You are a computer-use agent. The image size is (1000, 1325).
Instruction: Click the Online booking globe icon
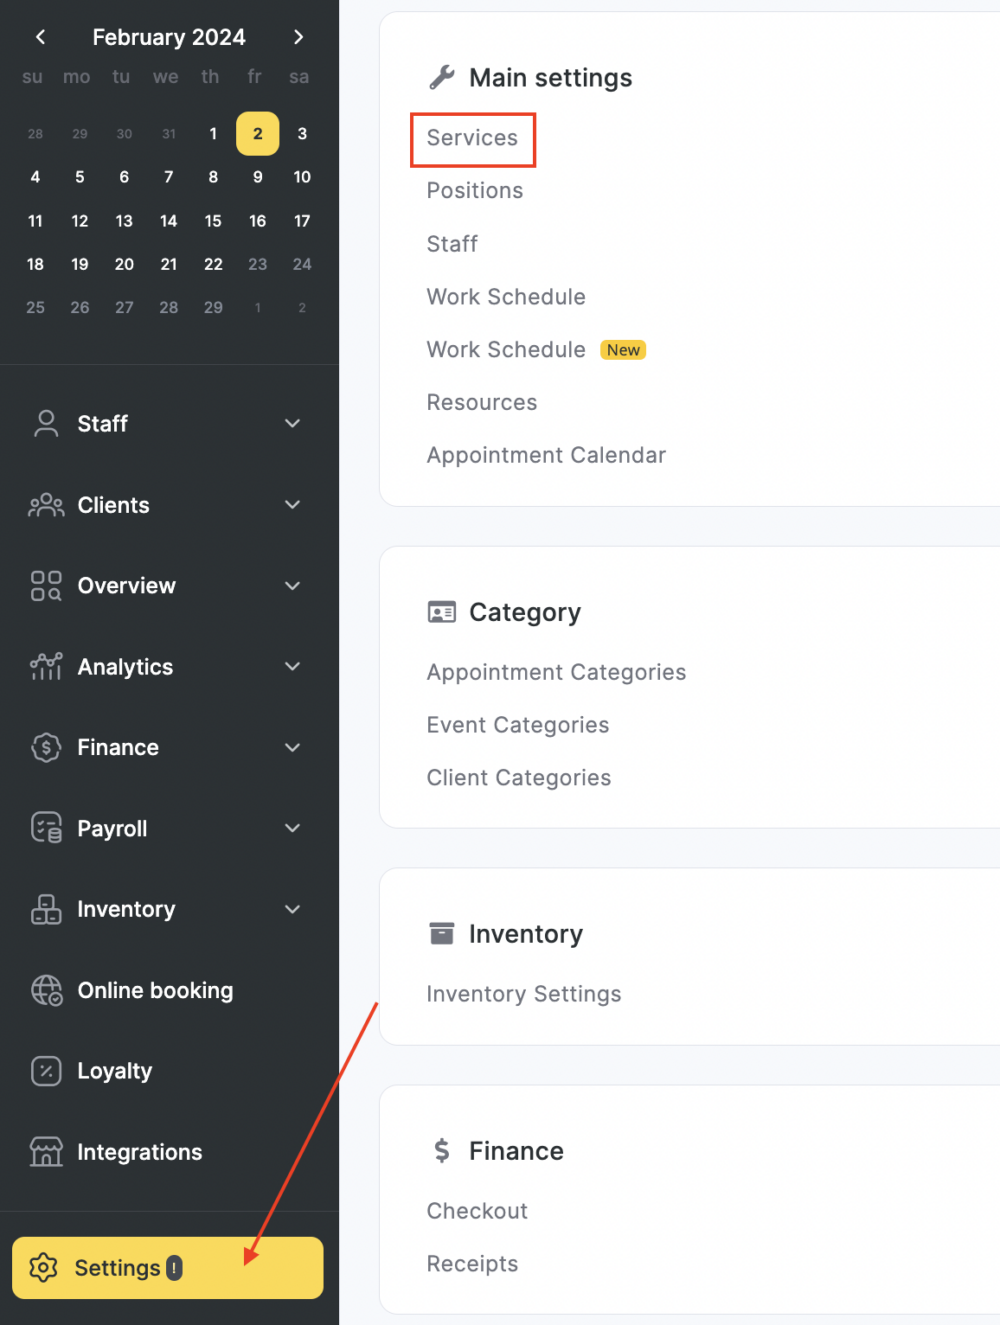pos(46,990)
